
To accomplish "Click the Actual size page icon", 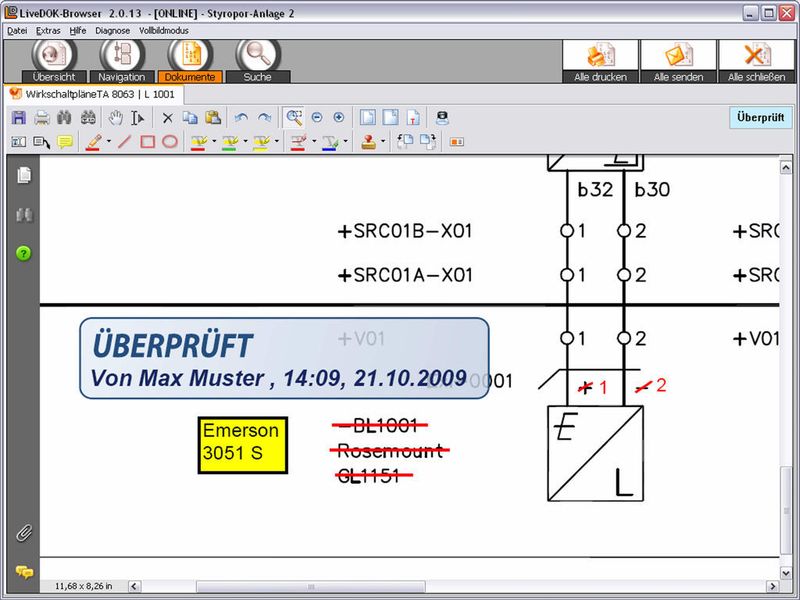I will pyautogui.click(x=413, y=117).
